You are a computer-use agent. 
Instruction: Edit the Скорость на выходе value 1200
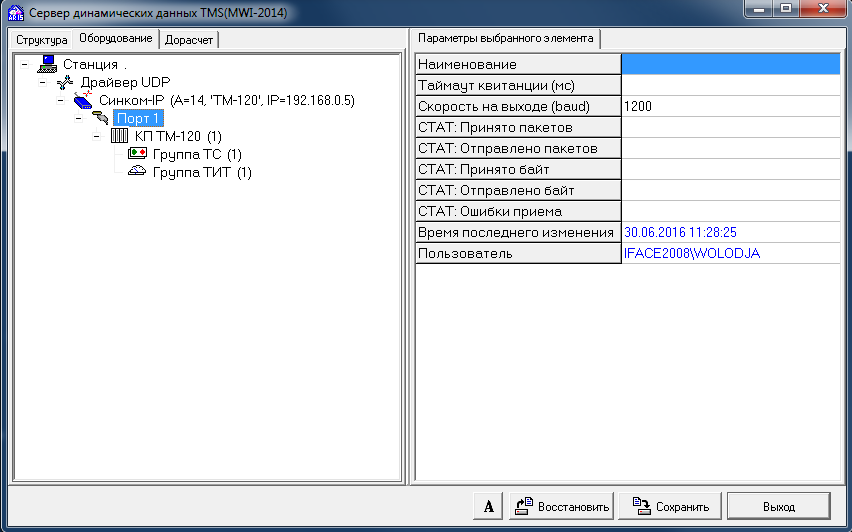[x=729, y=106]
